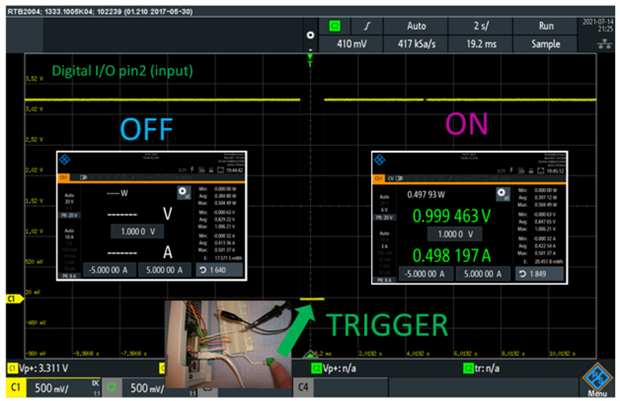Open the R&S Menu button
Screen dimensions: 620x401
coord(597,380)
